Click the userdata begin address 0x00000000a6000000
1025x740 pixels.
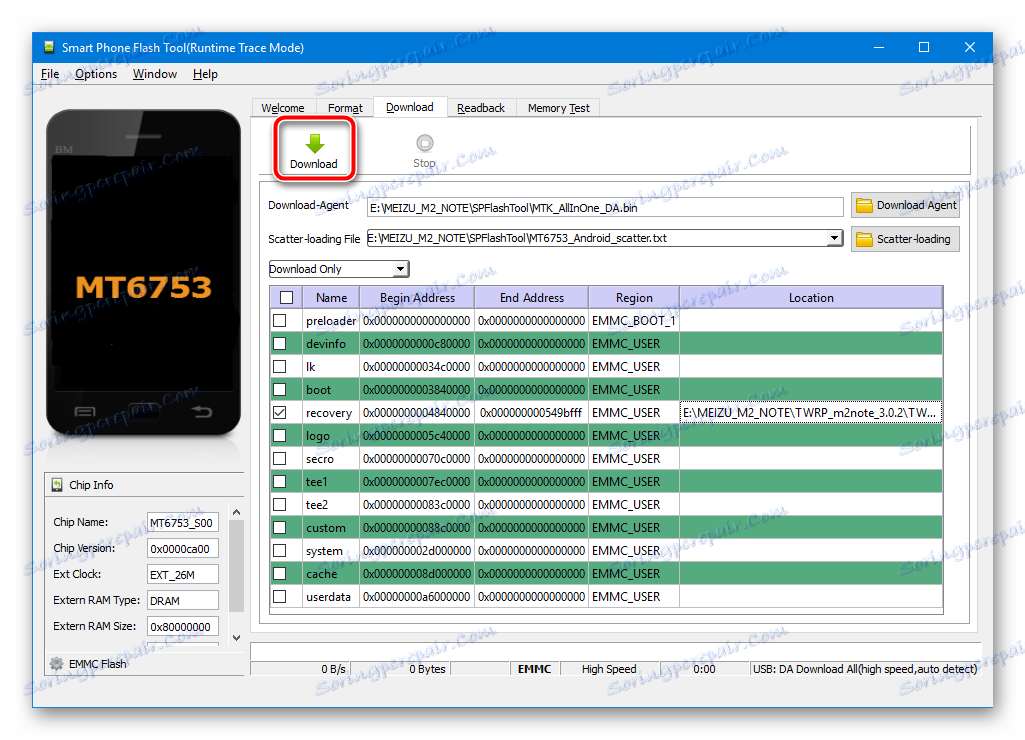417,596
